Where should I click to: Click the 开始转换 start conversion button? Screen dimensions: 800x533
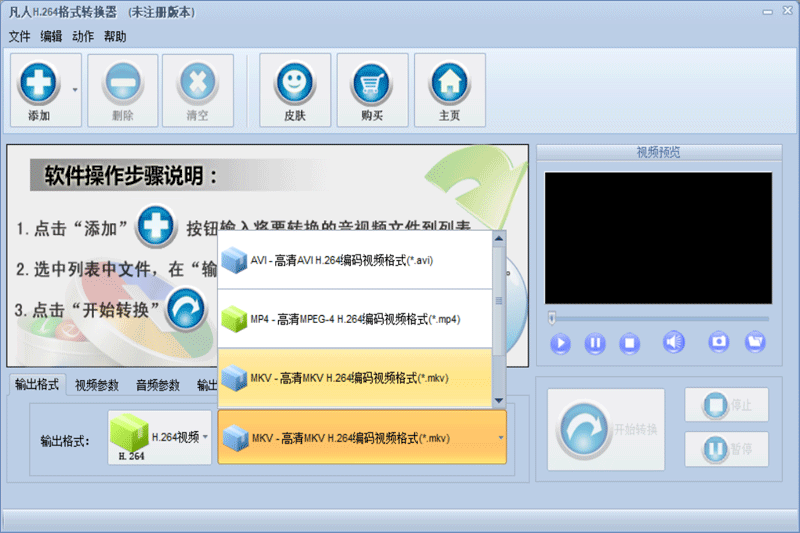pos(606,429)
